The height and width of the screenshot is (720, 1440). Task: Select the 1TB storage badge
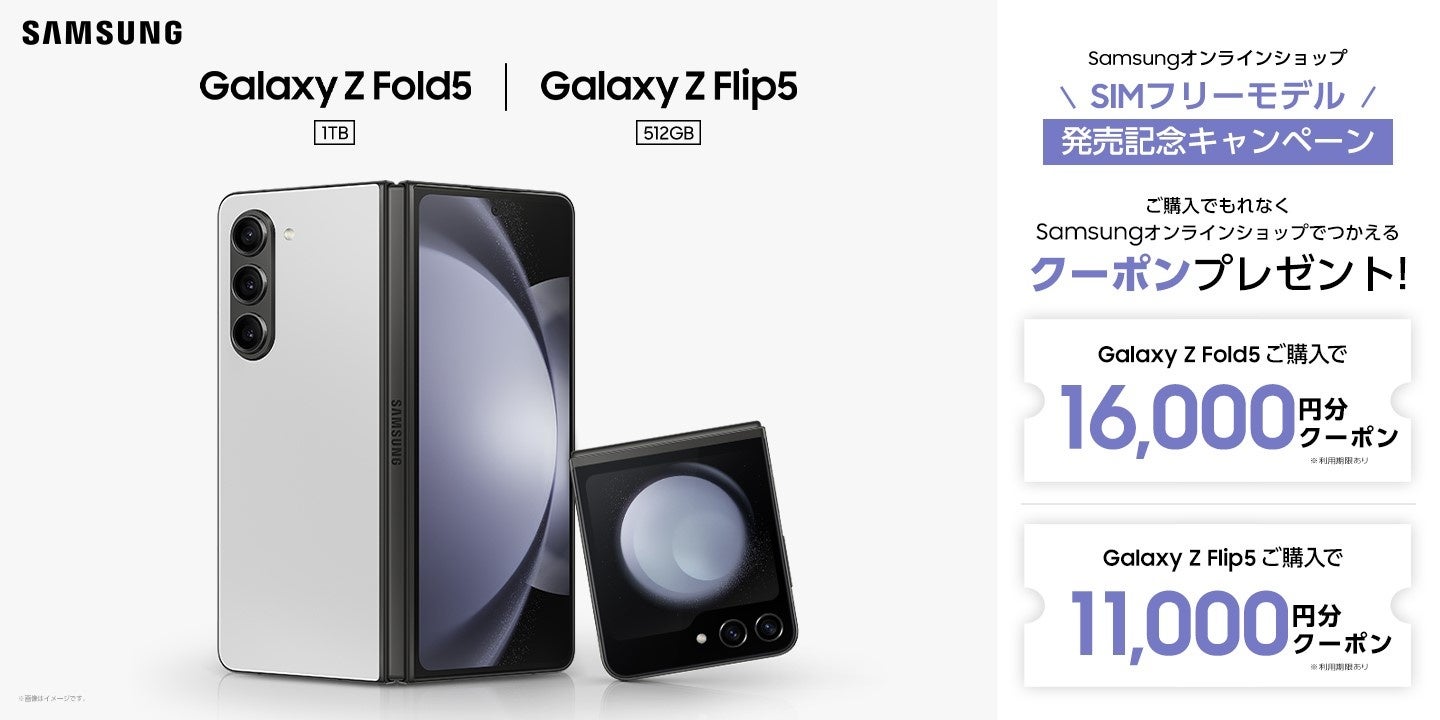coord(334,132)
